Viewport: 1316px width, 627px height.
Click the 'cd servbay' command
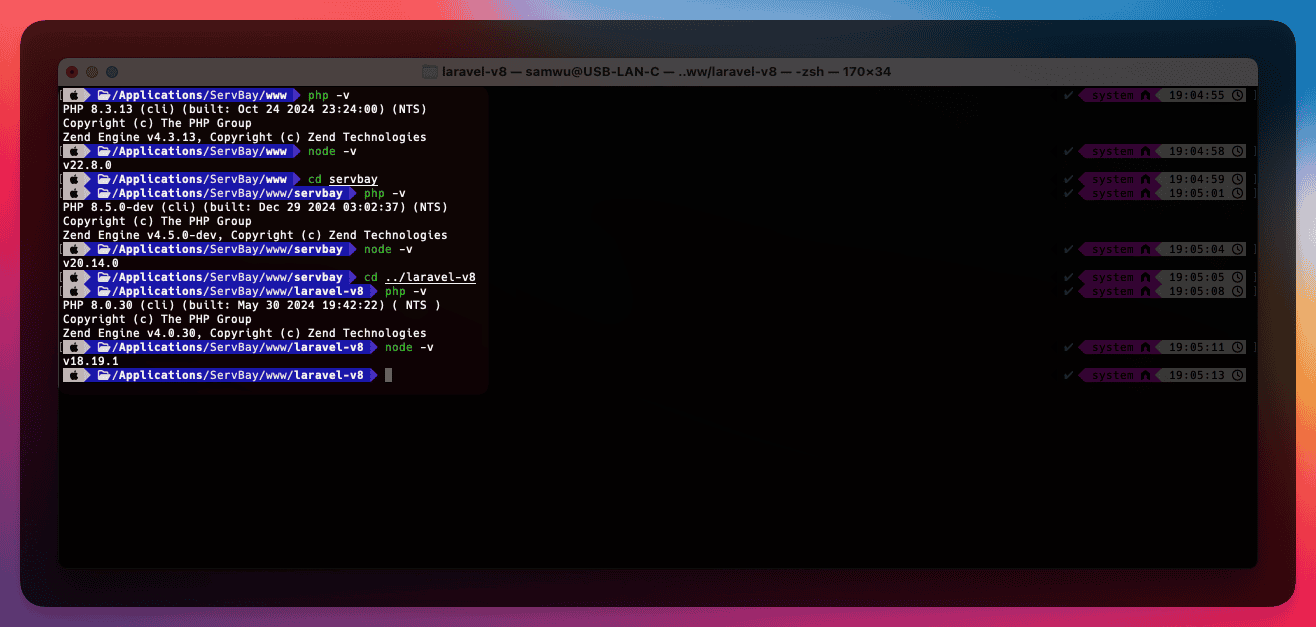click(x=343, y=179)
